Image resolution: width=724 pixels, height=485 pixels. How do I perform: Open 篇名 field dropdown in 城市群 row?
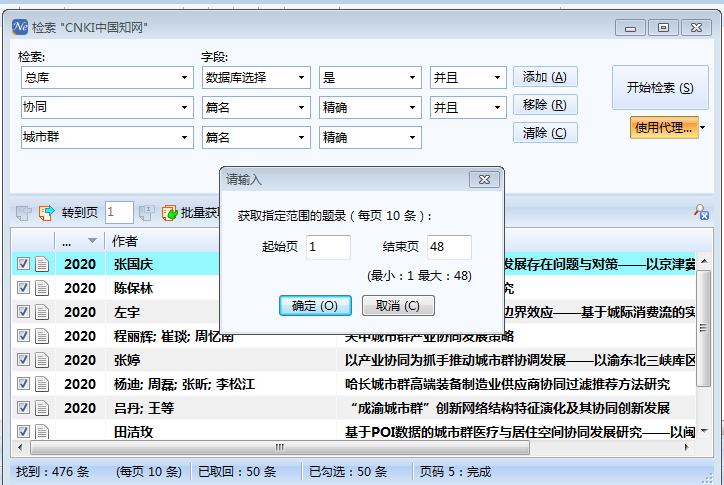pyautogui.click(x=302, y=138)
